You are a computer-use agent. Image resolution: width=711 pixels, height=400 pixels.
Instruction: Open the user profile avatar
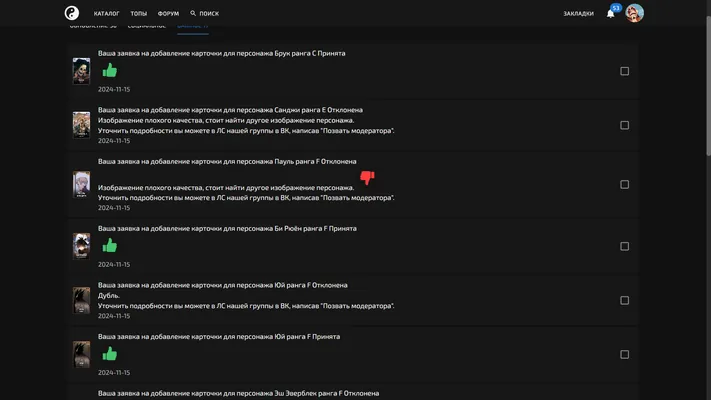click(x=634, y=13)
